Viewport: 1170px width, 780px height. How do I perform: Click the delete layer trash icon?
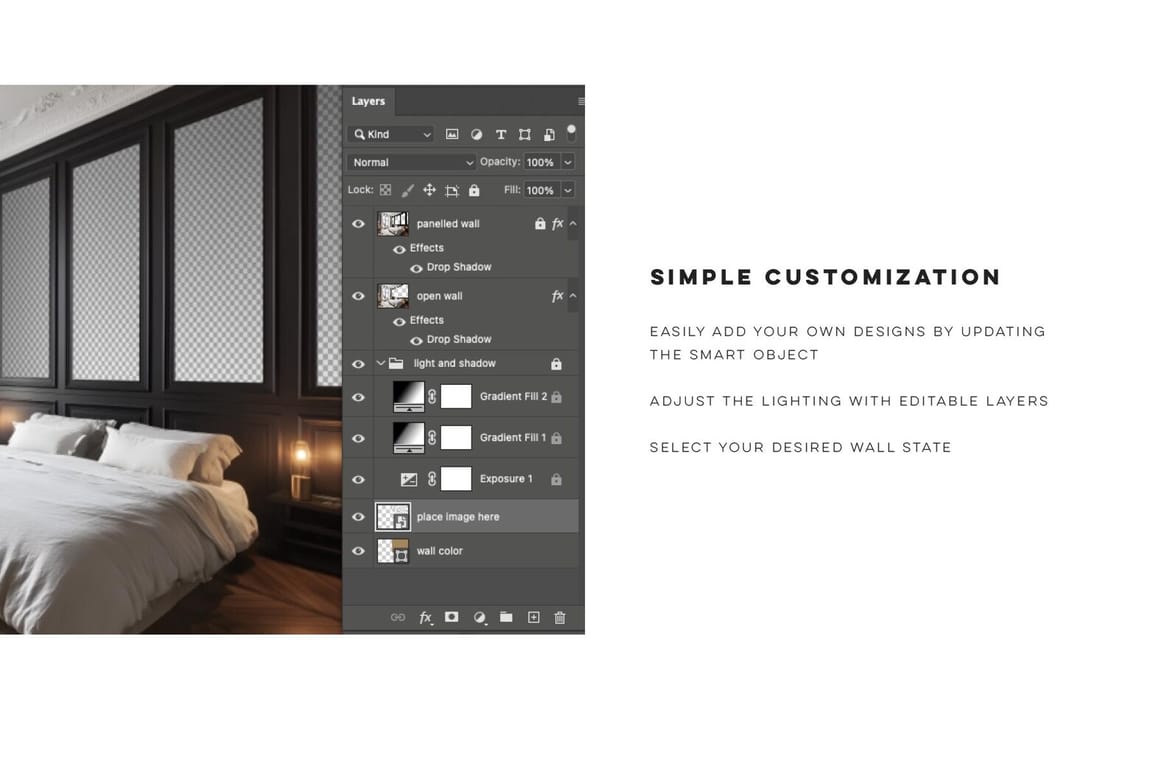[560, 617]
